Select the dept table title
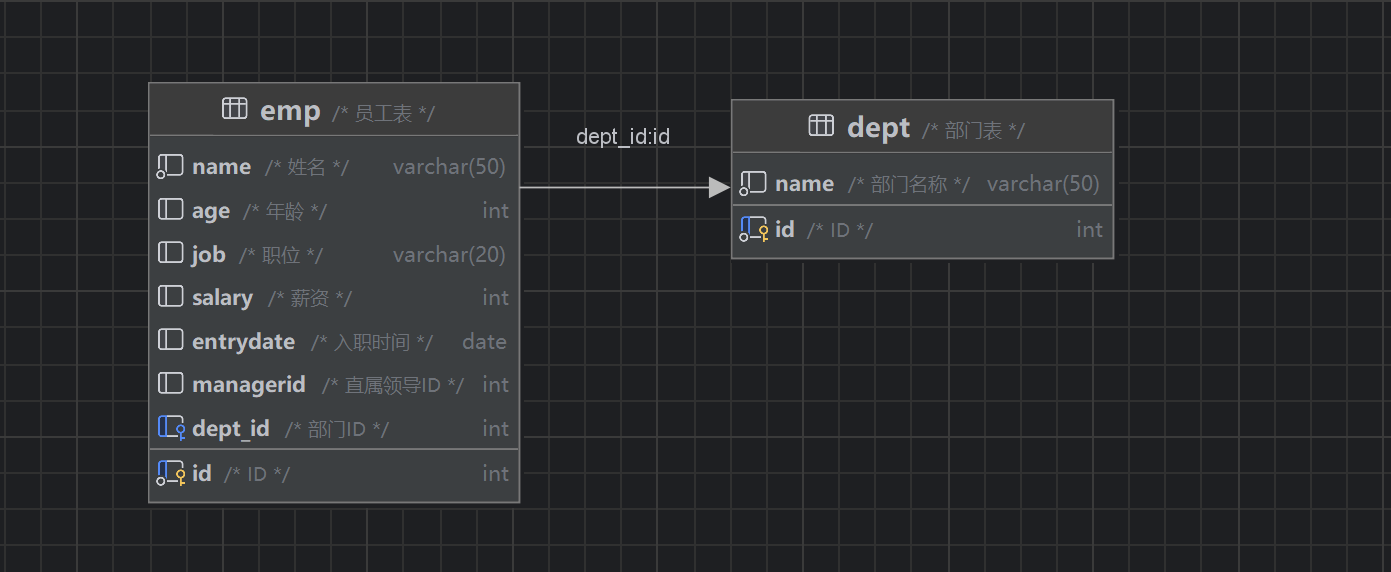This screenshot has height=572, width=1391. [878, 127]
